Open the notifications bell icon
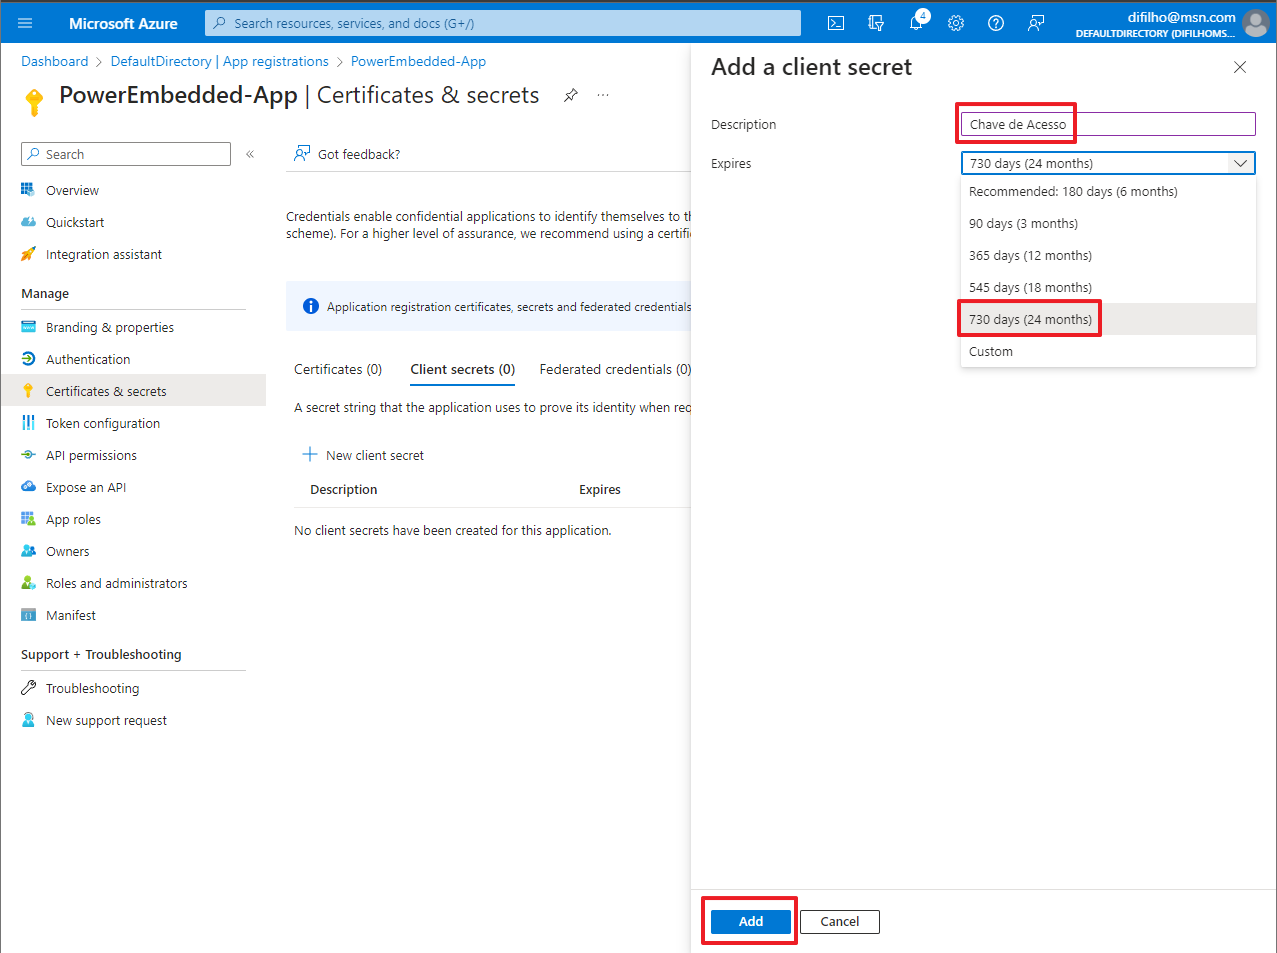1277x953 pixels. click(x=916, y=23)
